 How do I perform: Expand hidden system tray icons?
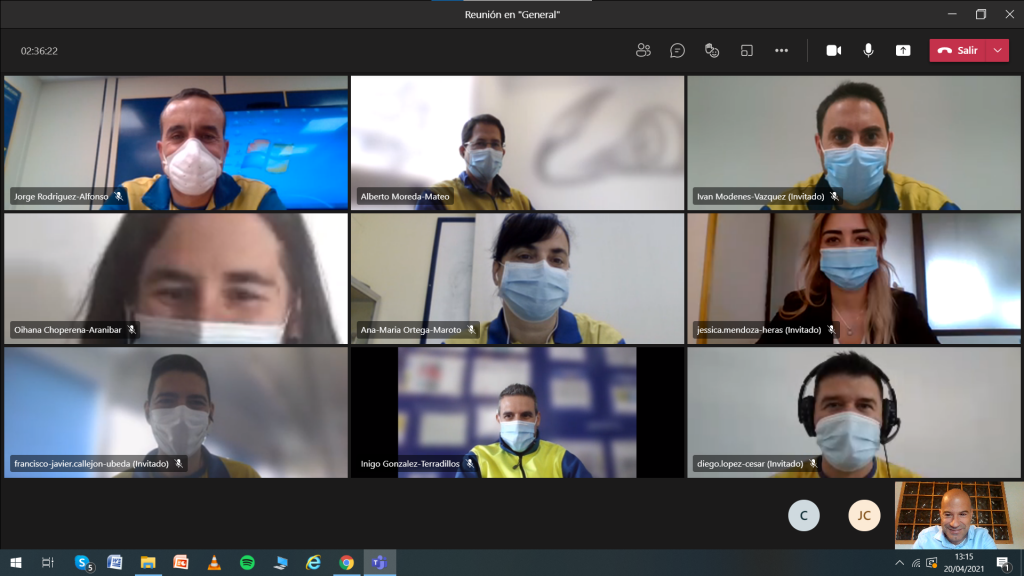(899, 564)
